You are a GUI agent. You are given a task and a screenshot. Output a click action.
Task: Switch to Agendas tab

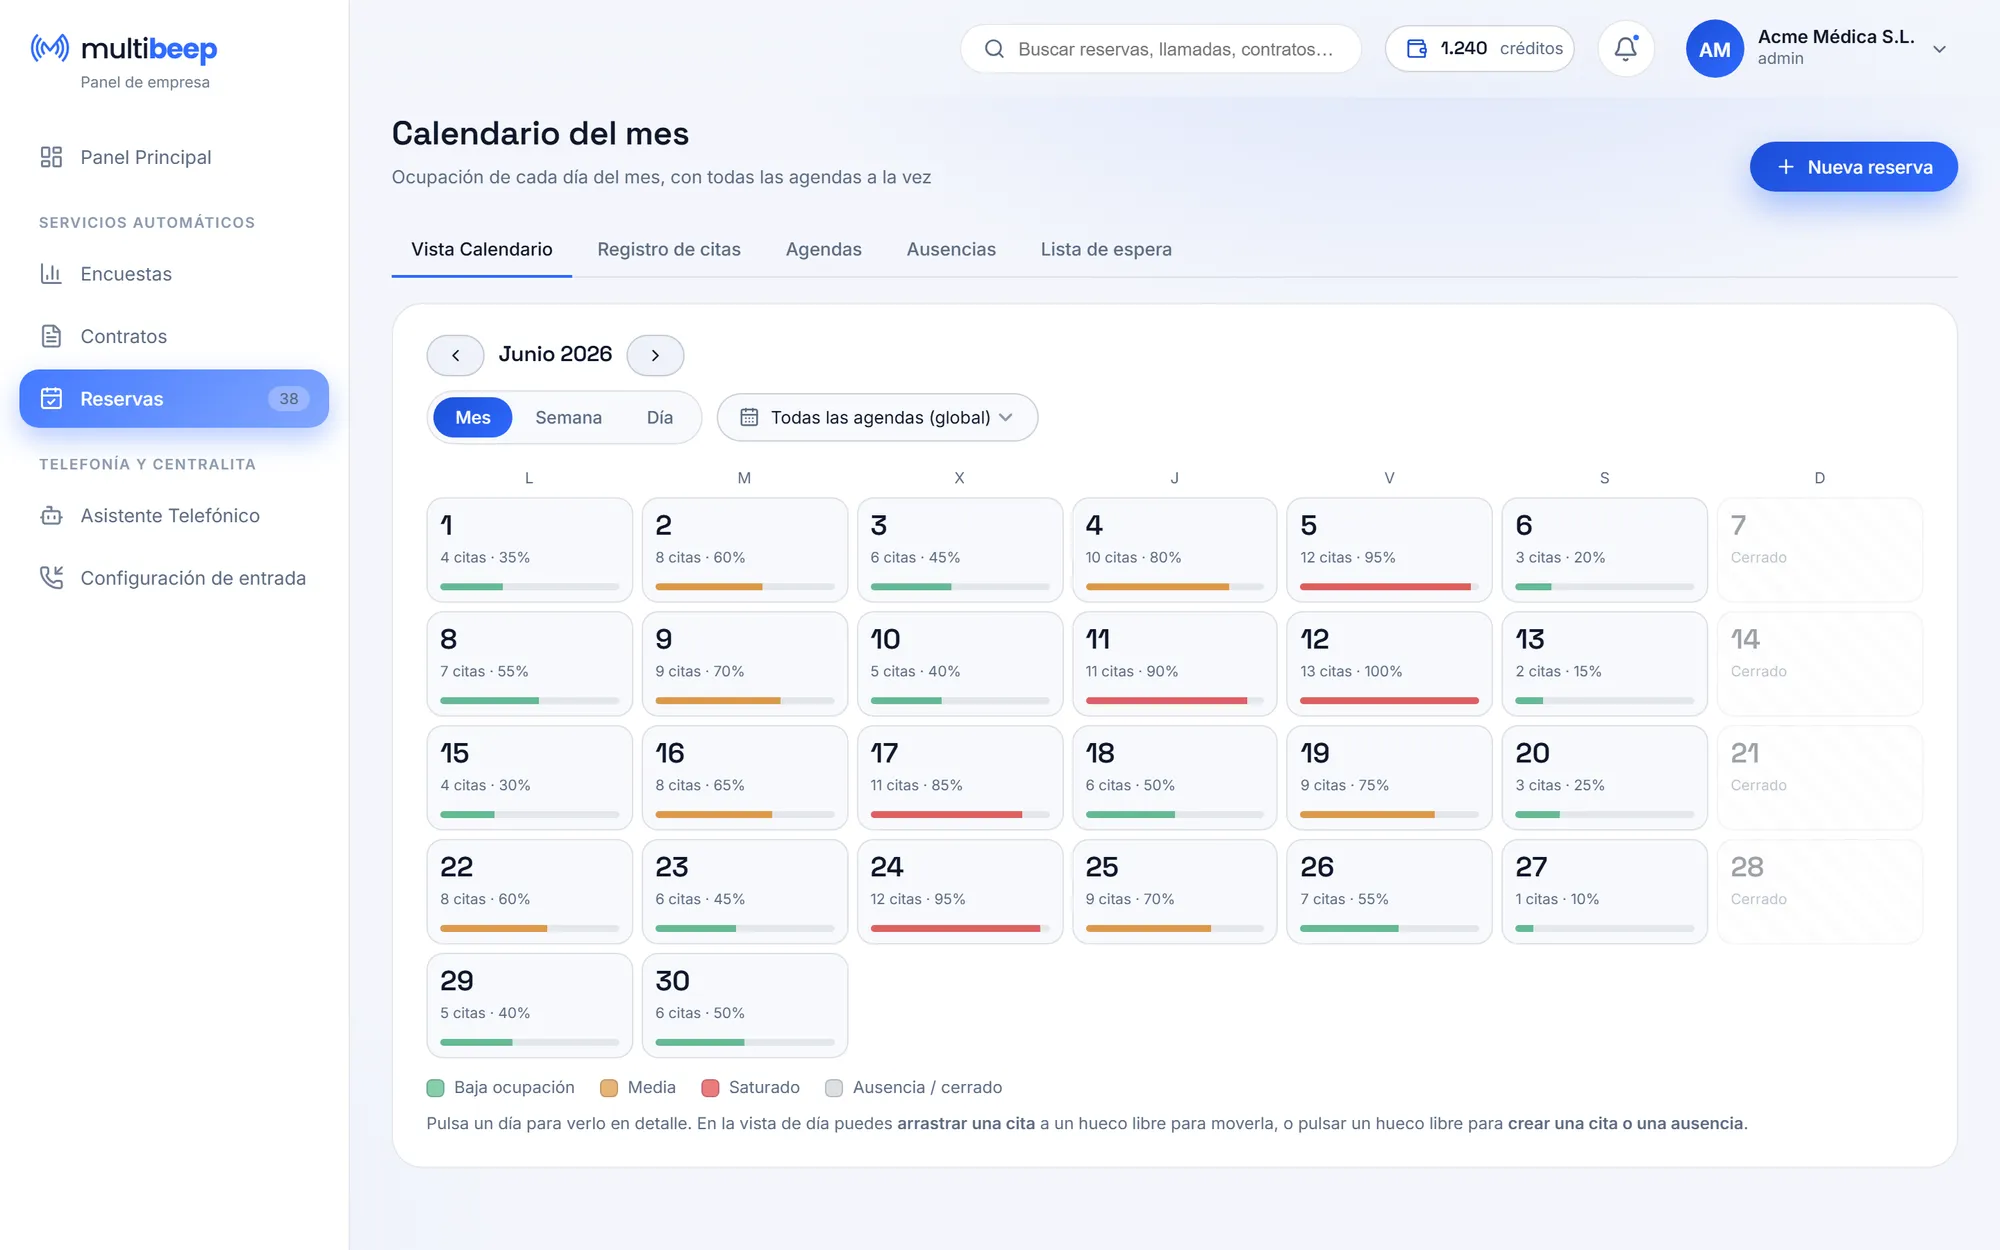point(823,249)
